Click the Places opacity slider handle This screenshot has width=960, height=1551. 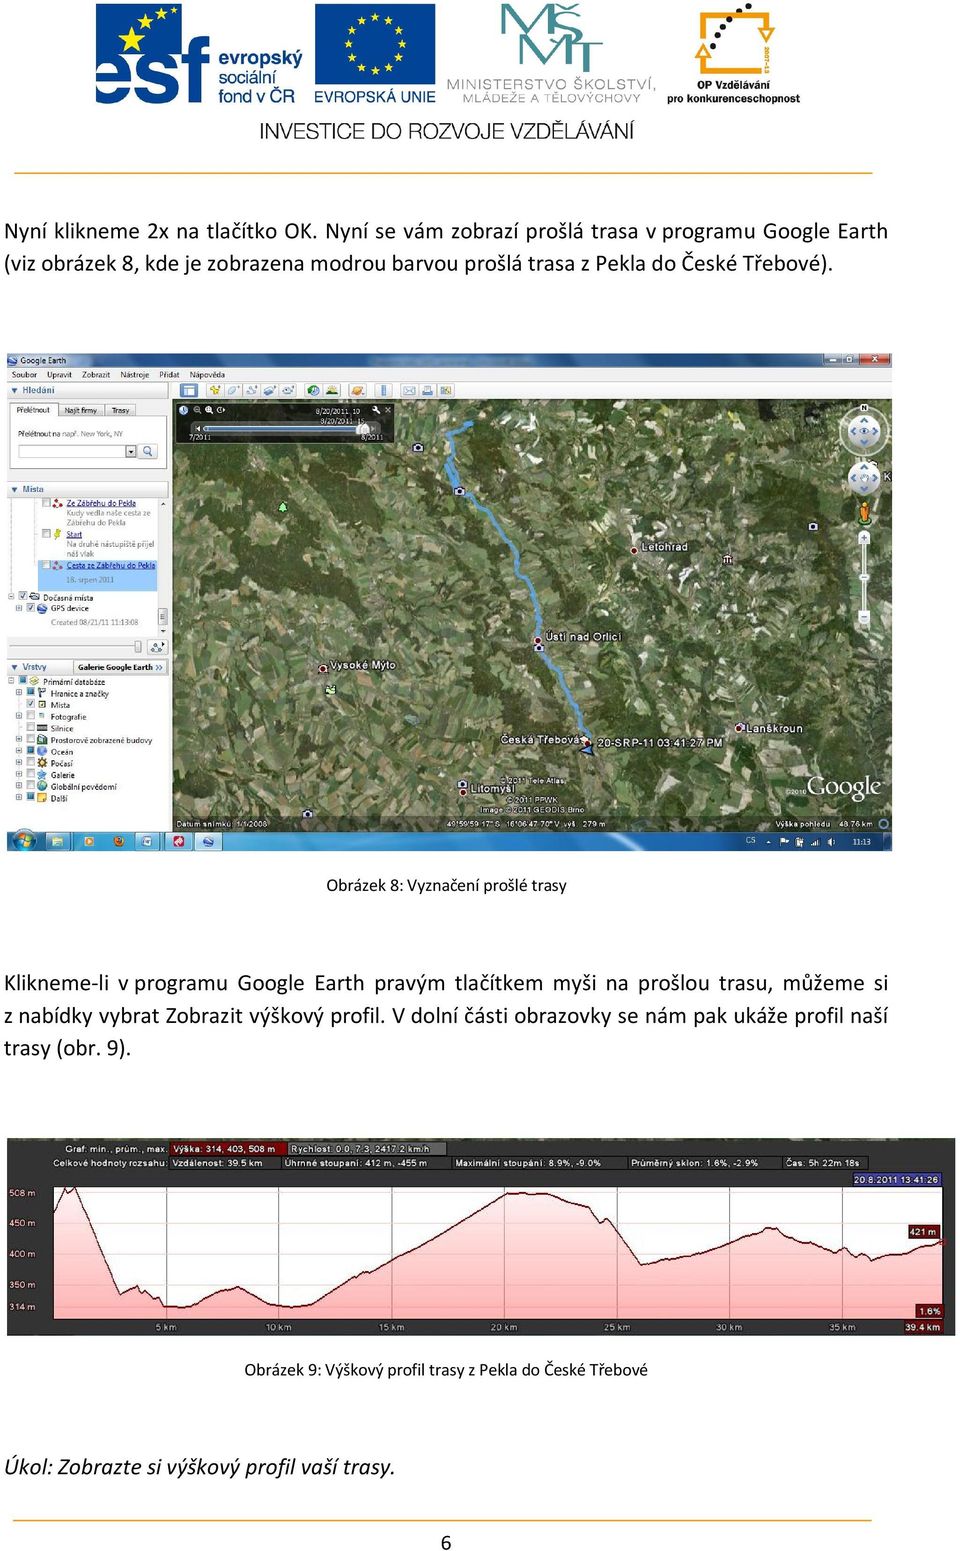(138, 647)
